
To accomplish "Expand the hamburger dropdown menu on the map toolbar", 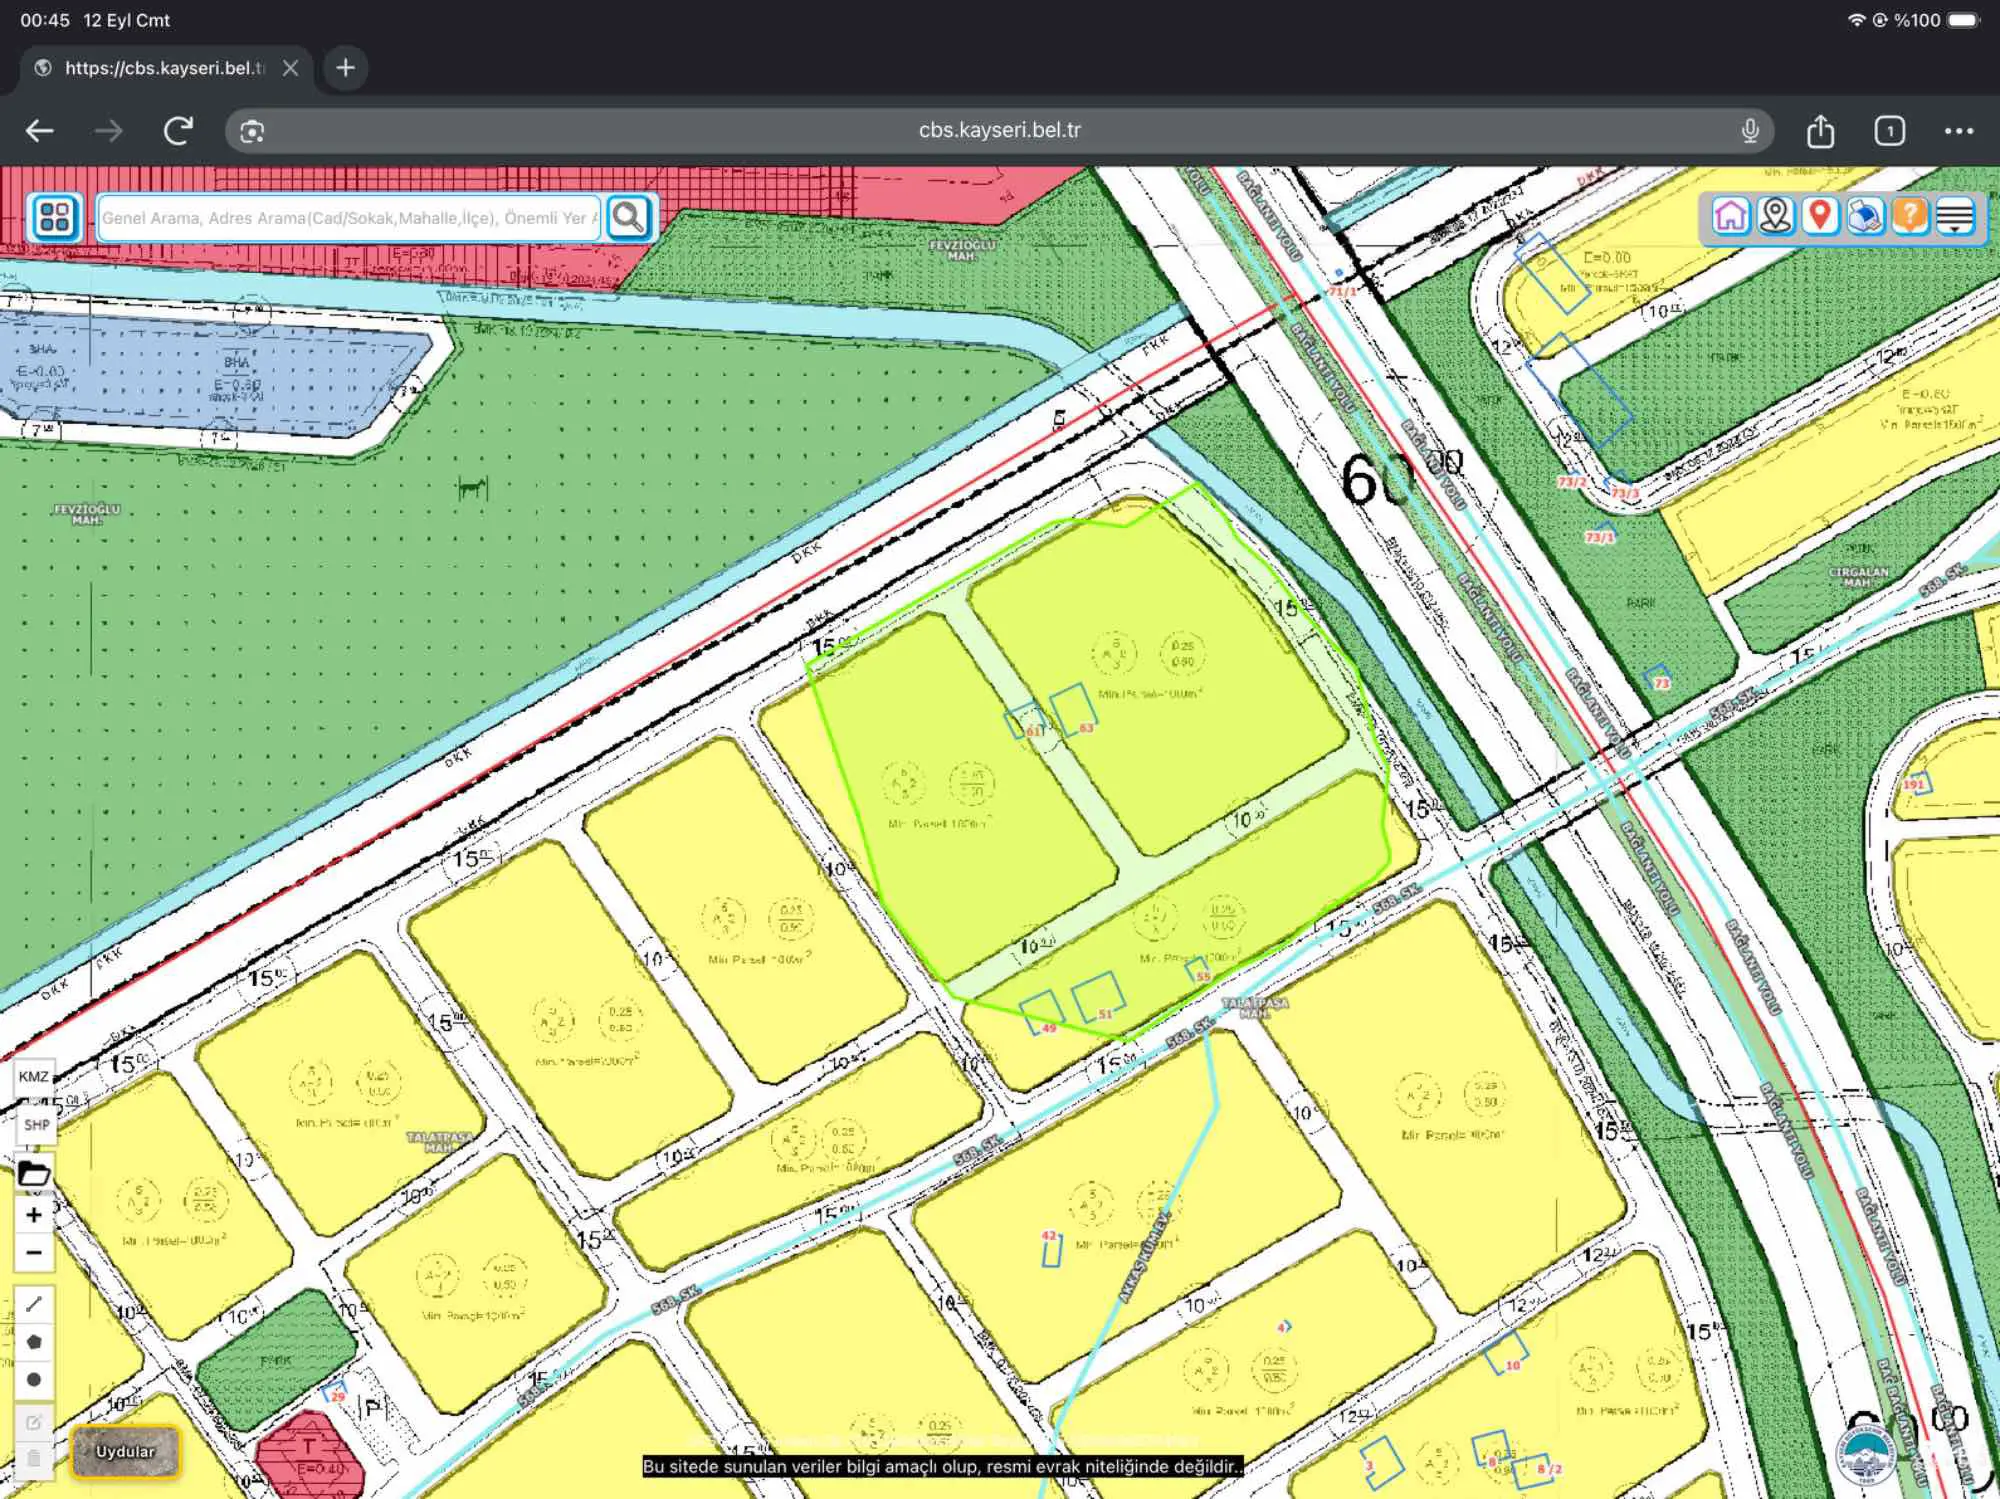I will pos(1955,216).
